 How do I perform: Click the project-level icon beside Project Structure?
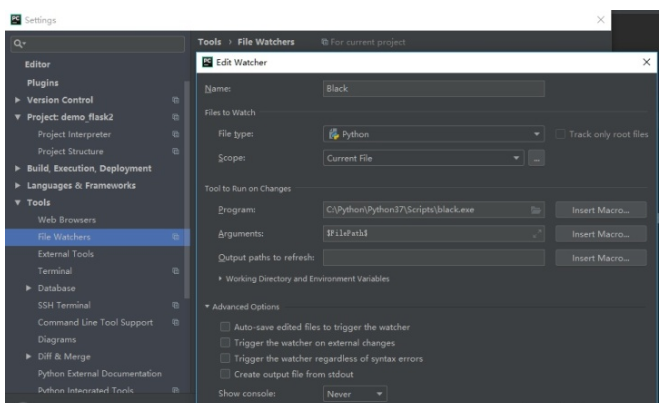(175, 151)
